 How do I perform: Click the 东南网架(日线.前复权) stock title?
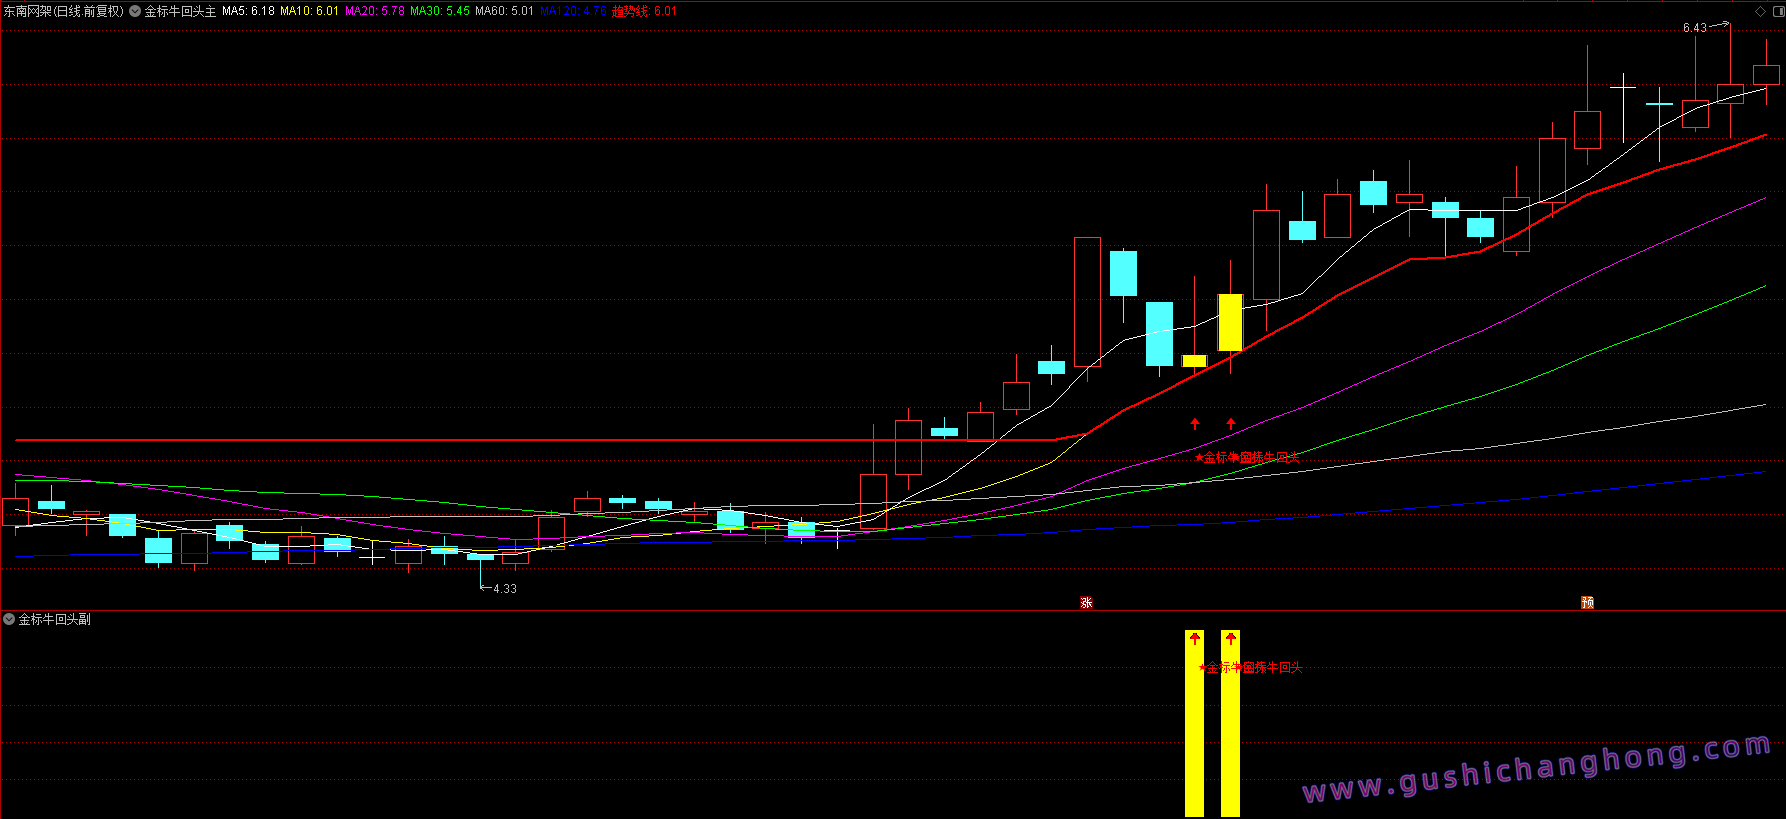[63, 11]
